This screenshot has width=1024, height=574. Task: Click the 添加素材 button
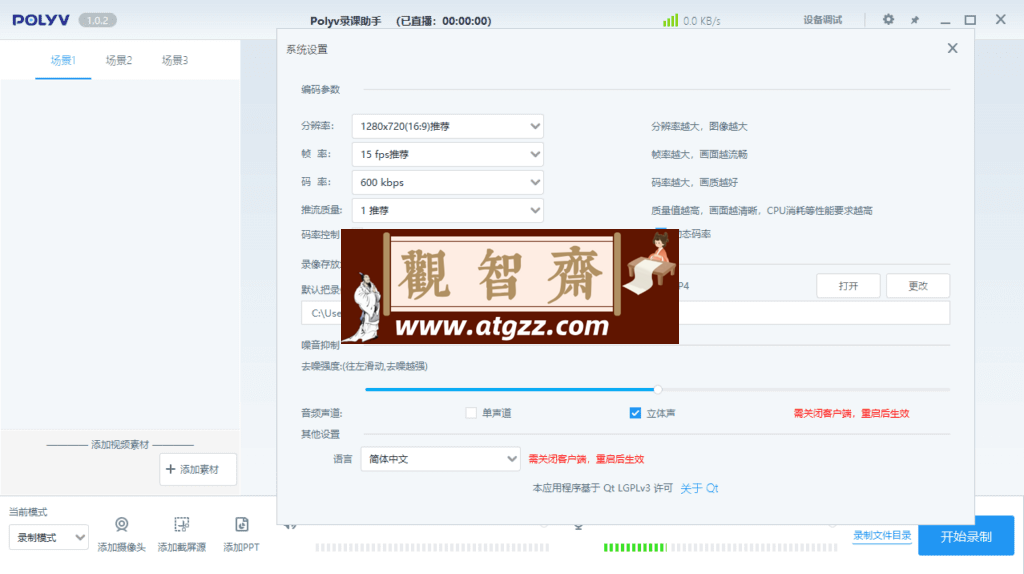[x=198, y=470]
